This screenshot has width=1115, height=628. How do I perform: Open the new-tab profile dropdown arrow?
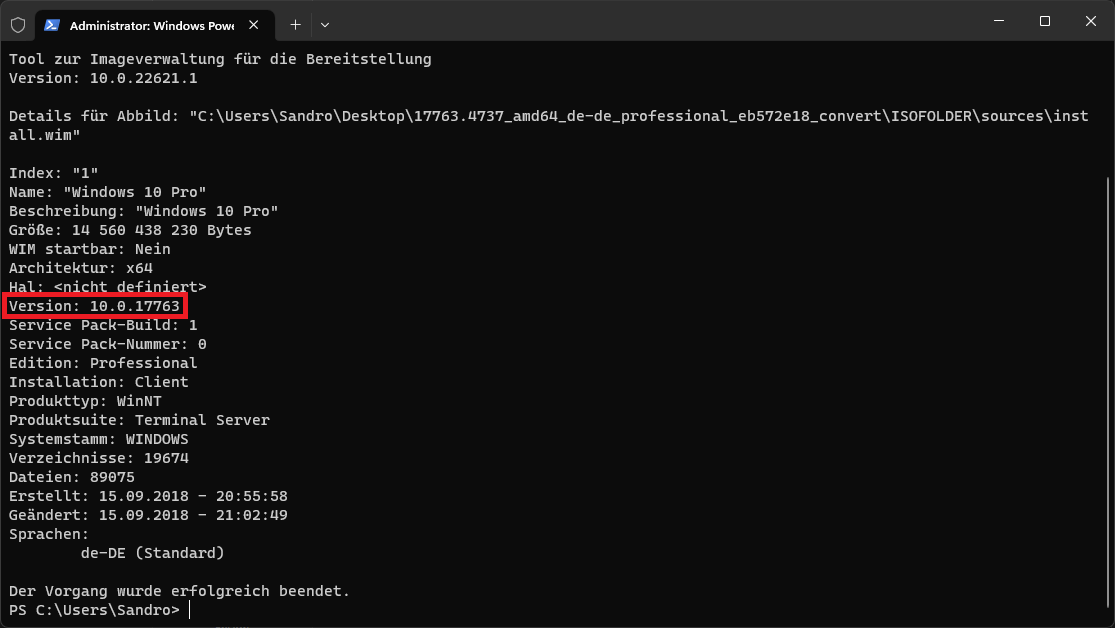[325, 25]
